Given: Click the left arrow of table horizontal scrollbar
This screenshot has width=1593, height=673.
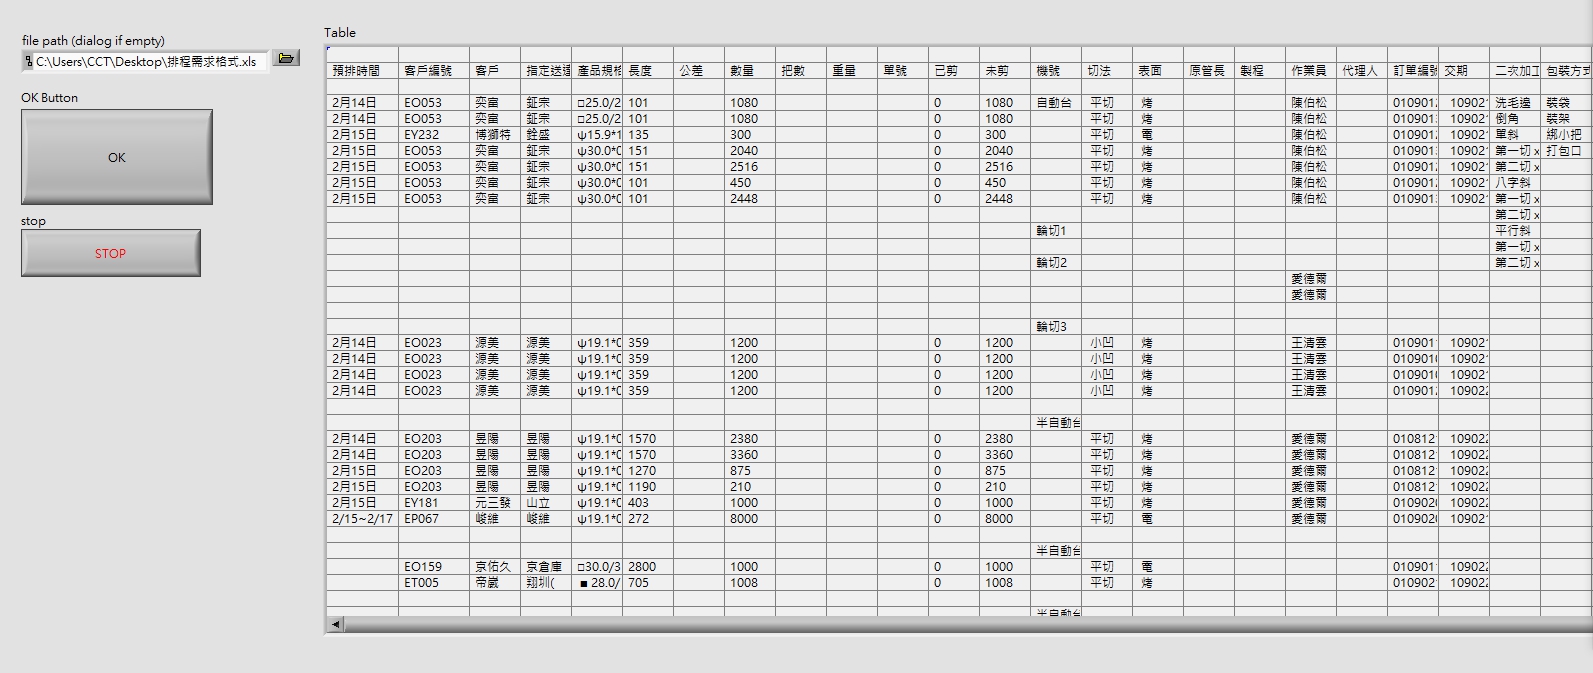Looking at the screenshot, I should [x=335, y=624].
